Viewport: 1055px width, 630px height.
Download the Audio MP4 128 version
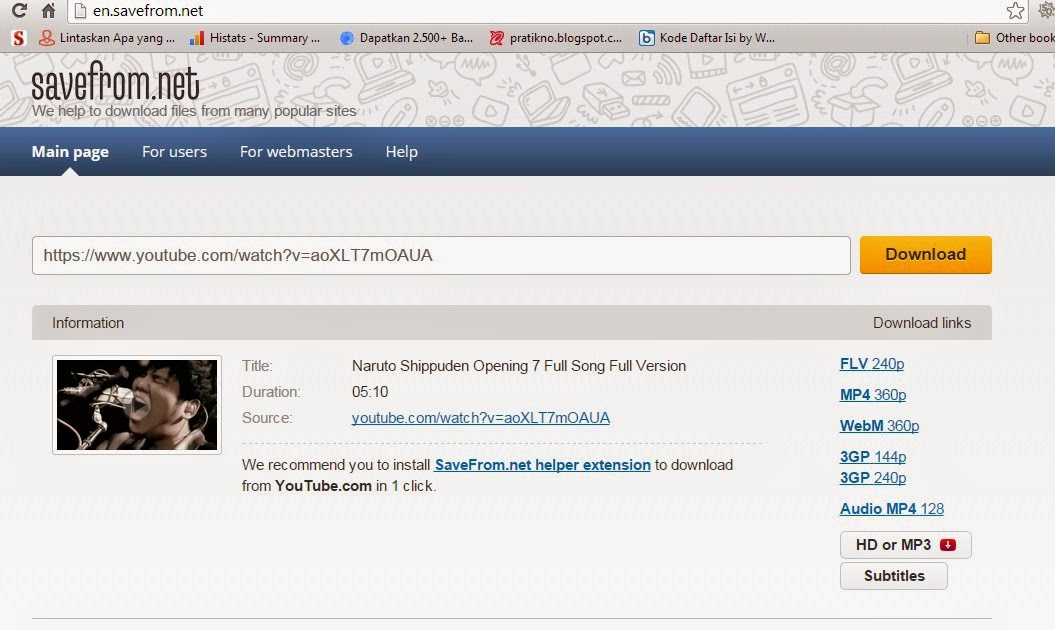(892, 509)
